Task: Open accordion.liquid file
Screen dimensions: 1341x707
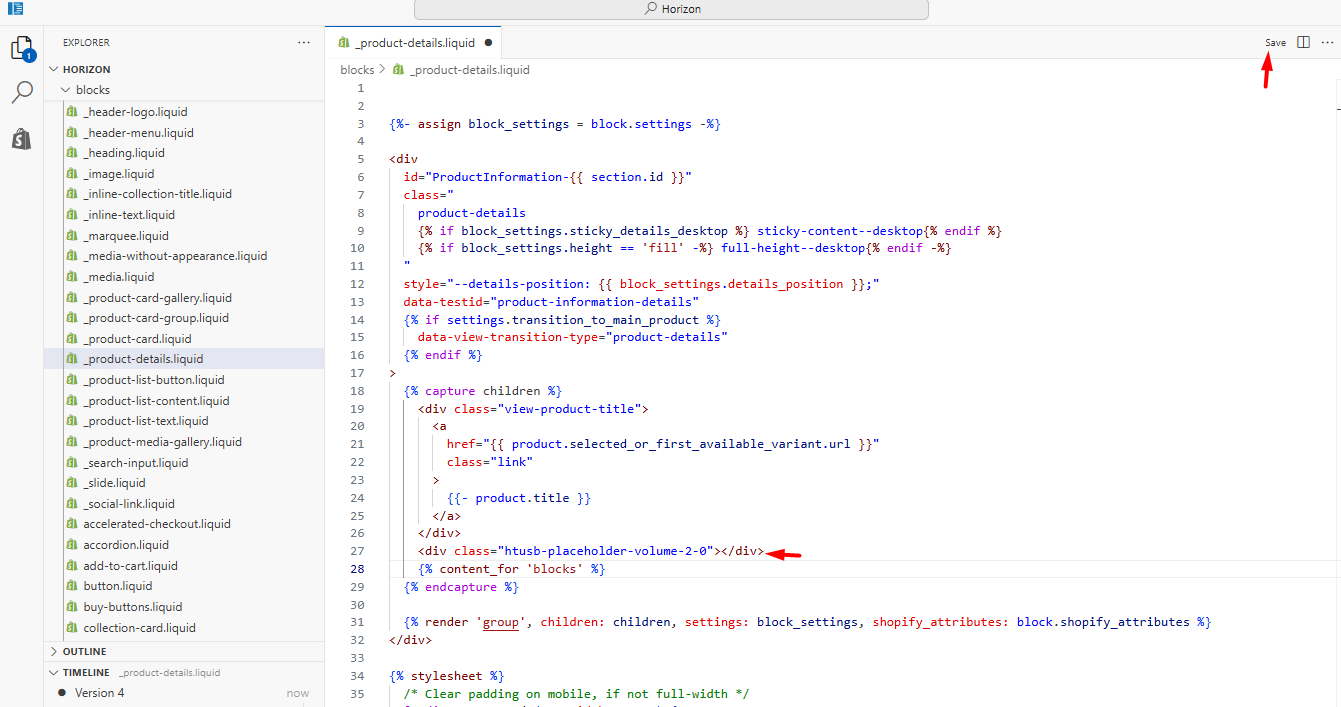Action: pos(126,545)
